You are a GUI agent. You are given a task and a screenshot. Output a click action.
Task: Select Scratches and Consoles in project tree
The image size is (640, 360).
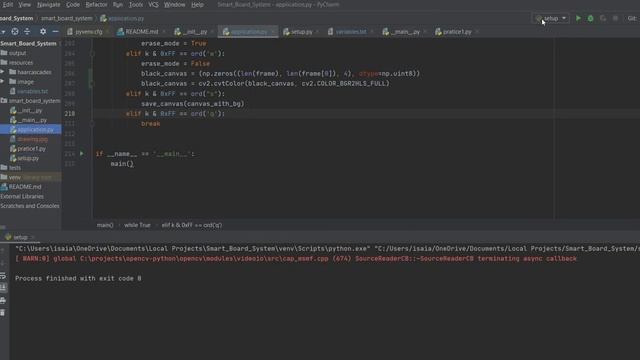click(x=30, y=206)
